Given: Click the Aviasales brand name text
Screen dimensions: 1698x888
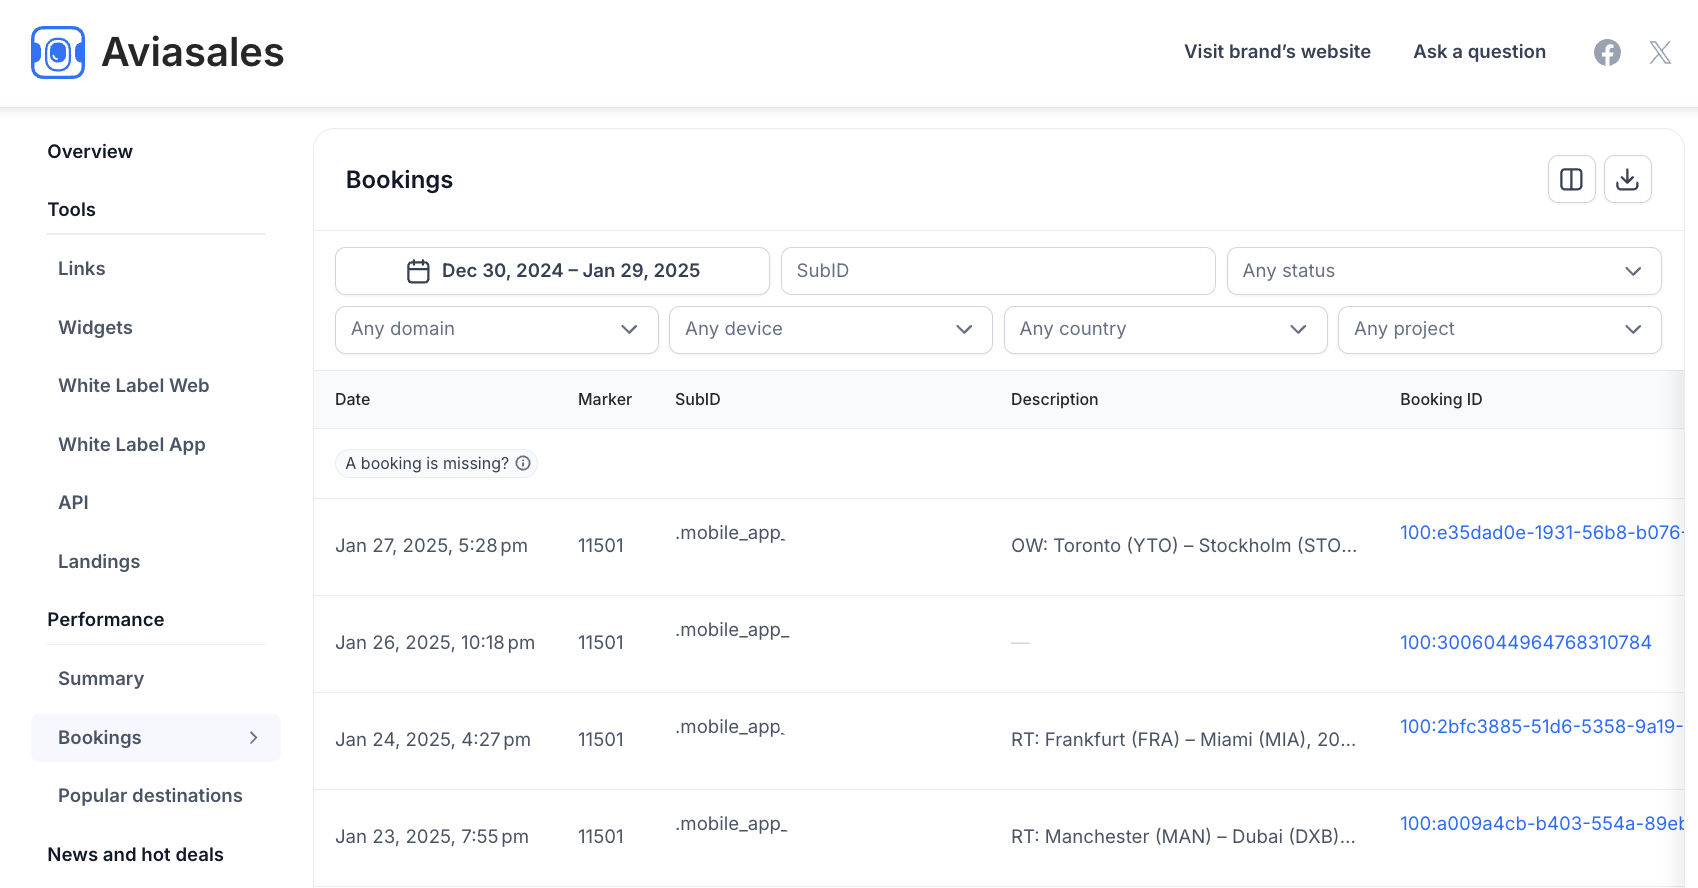Looking at the screenshot, I should click(x=193, y=52).
